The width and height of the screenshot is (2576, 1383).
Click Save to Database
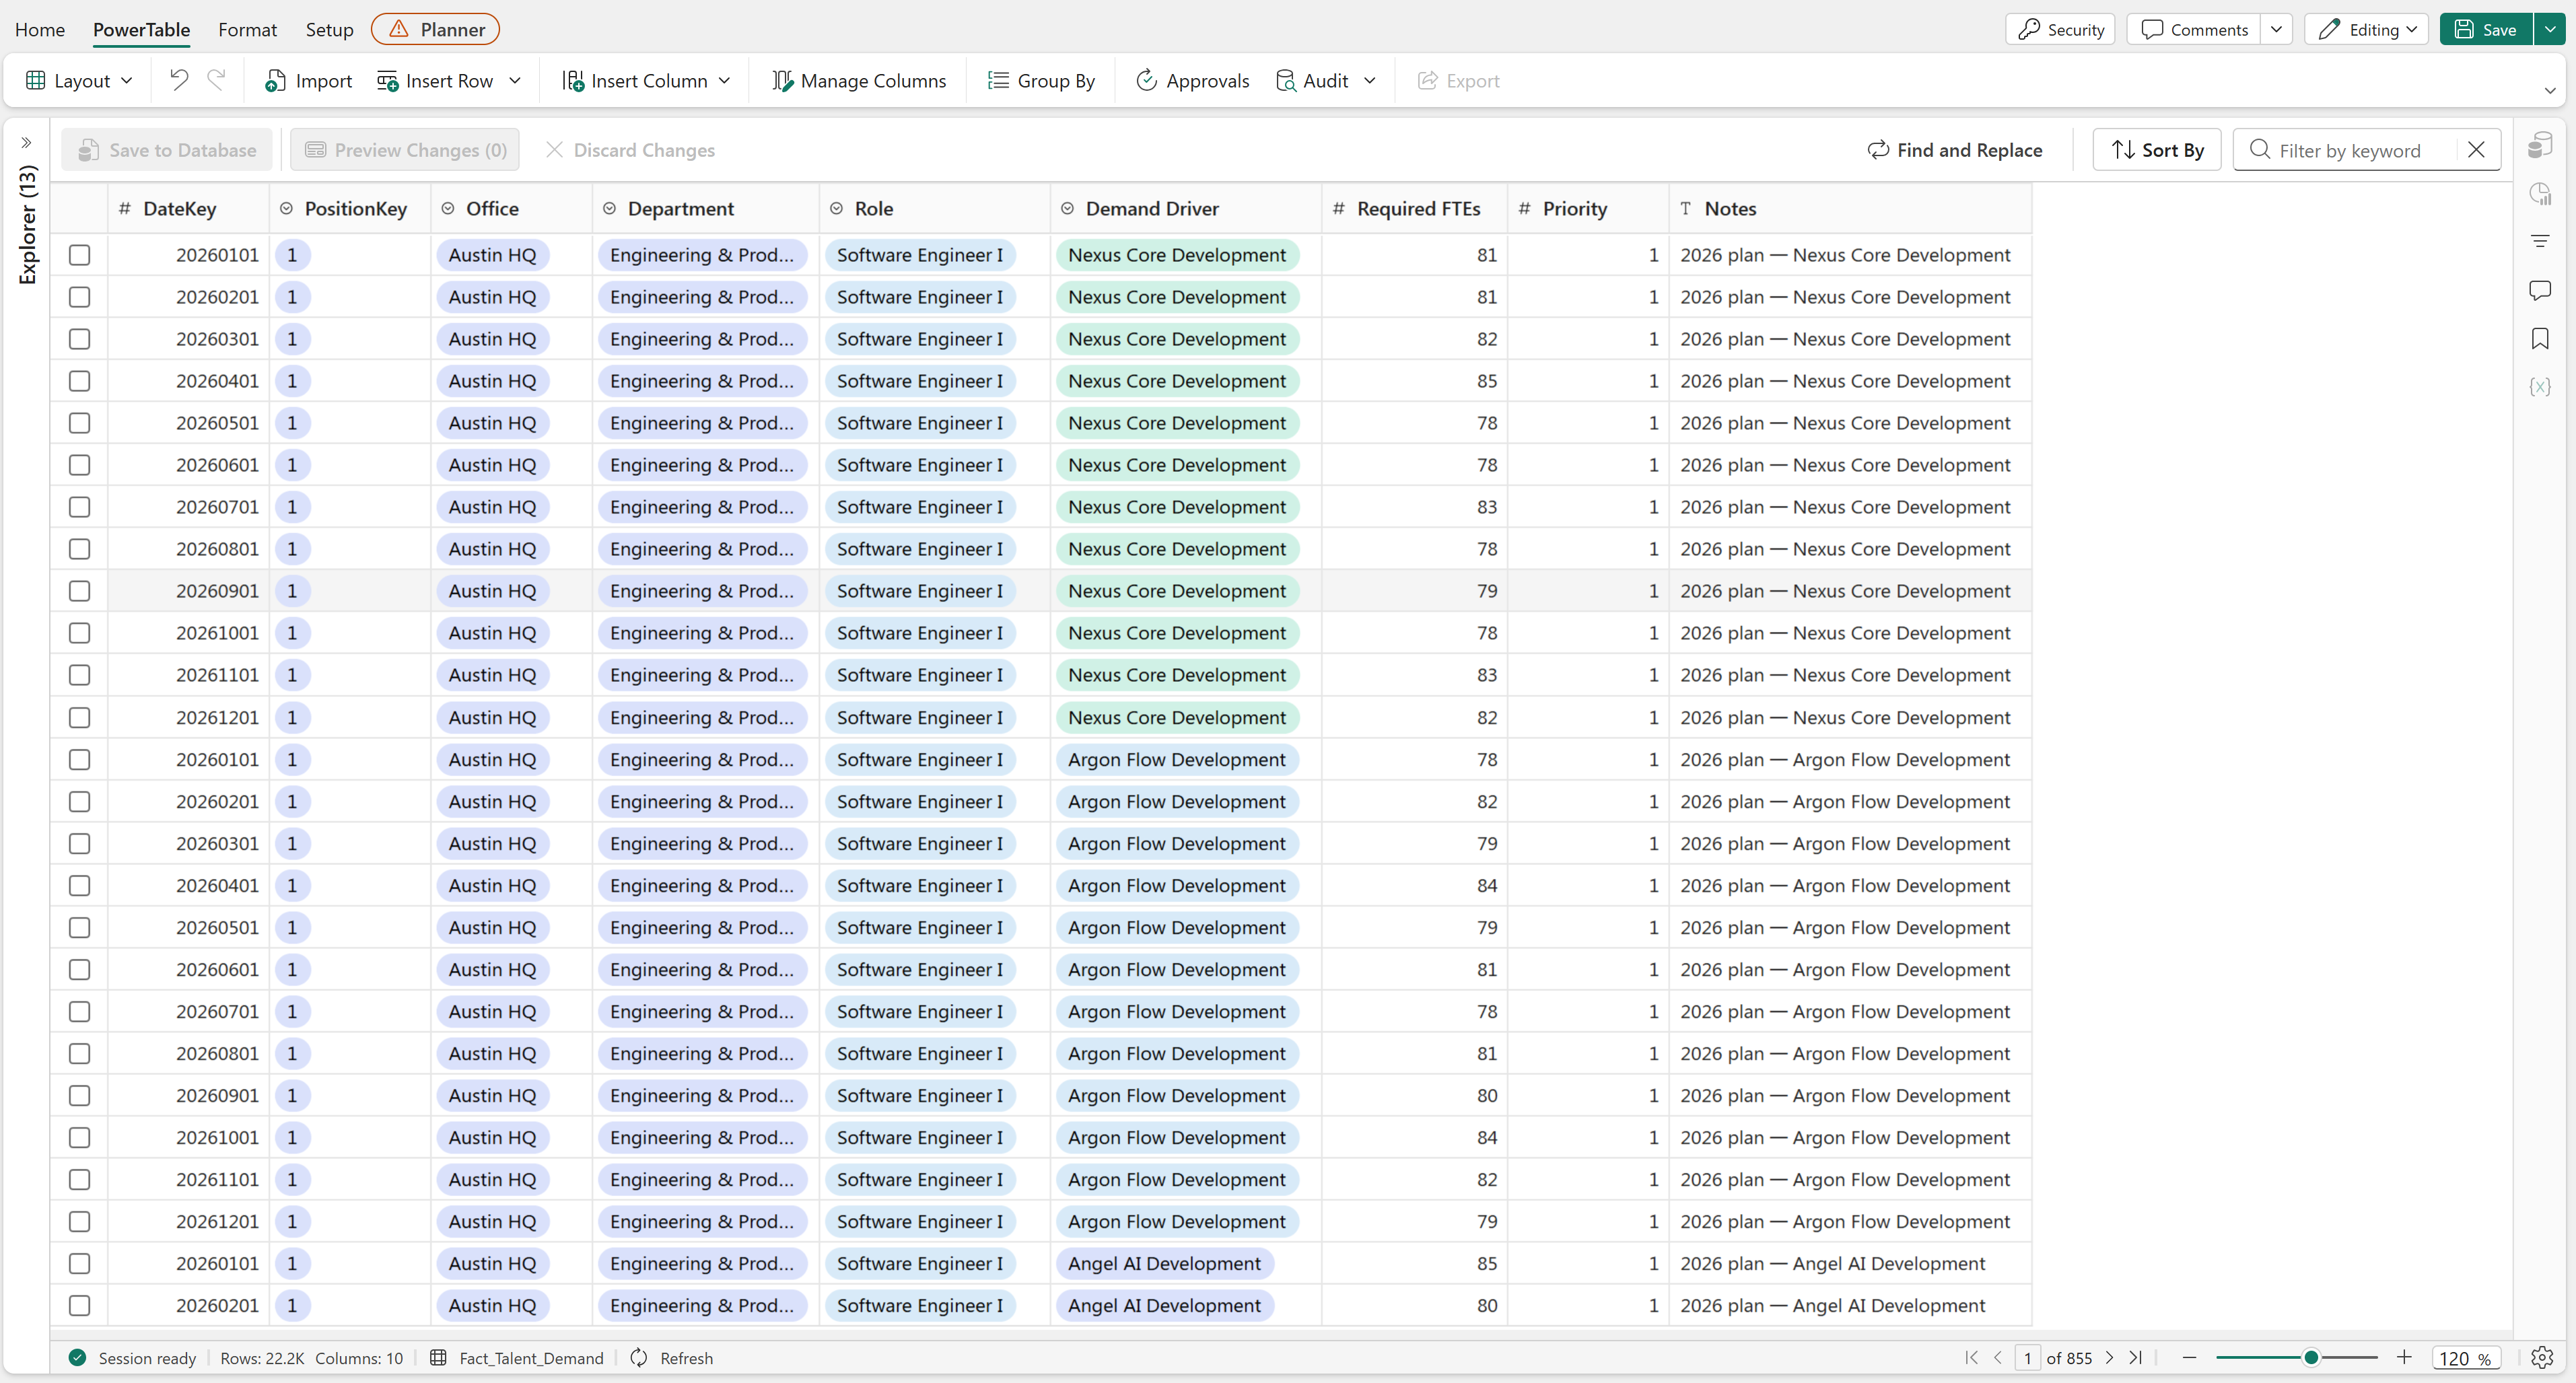pos(167,150)
